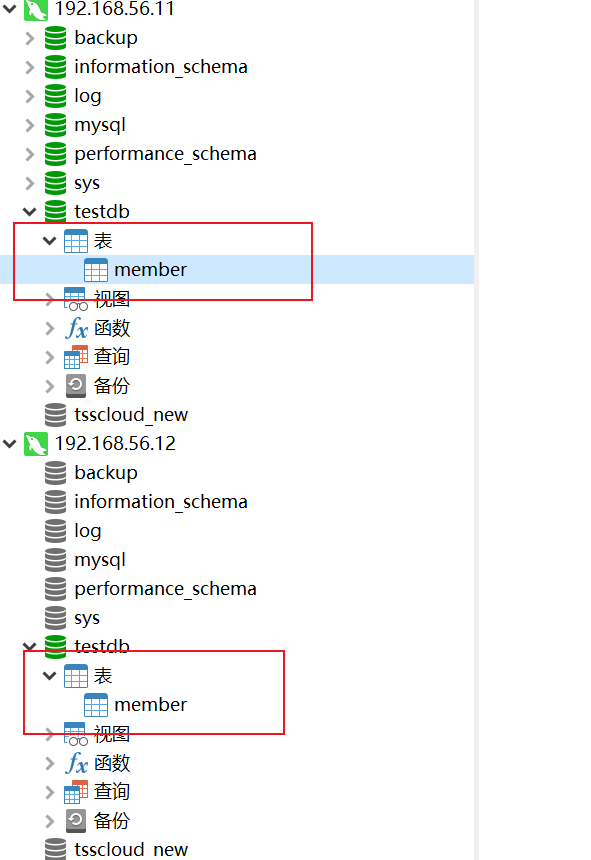
Task: Click the green backup database icon under 192.168.56.11
Action: tap(55, 38)
